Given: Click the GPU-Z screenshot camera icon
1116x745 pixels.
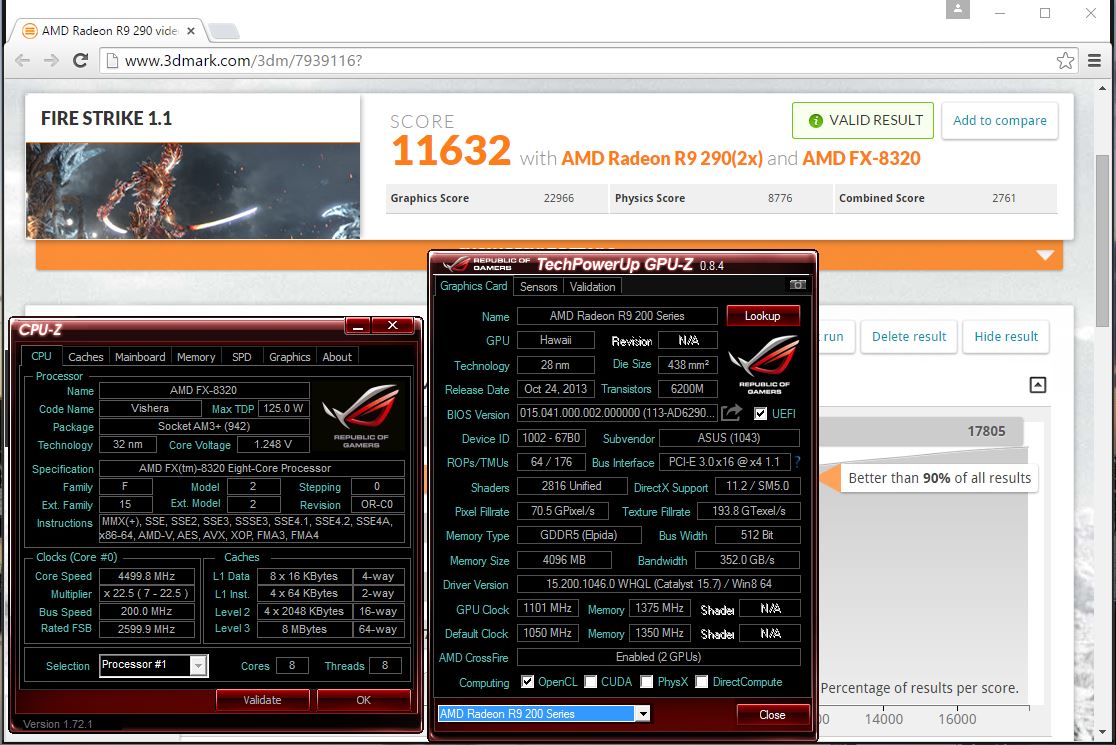Looking at the screenshot, I should [797, 285].
